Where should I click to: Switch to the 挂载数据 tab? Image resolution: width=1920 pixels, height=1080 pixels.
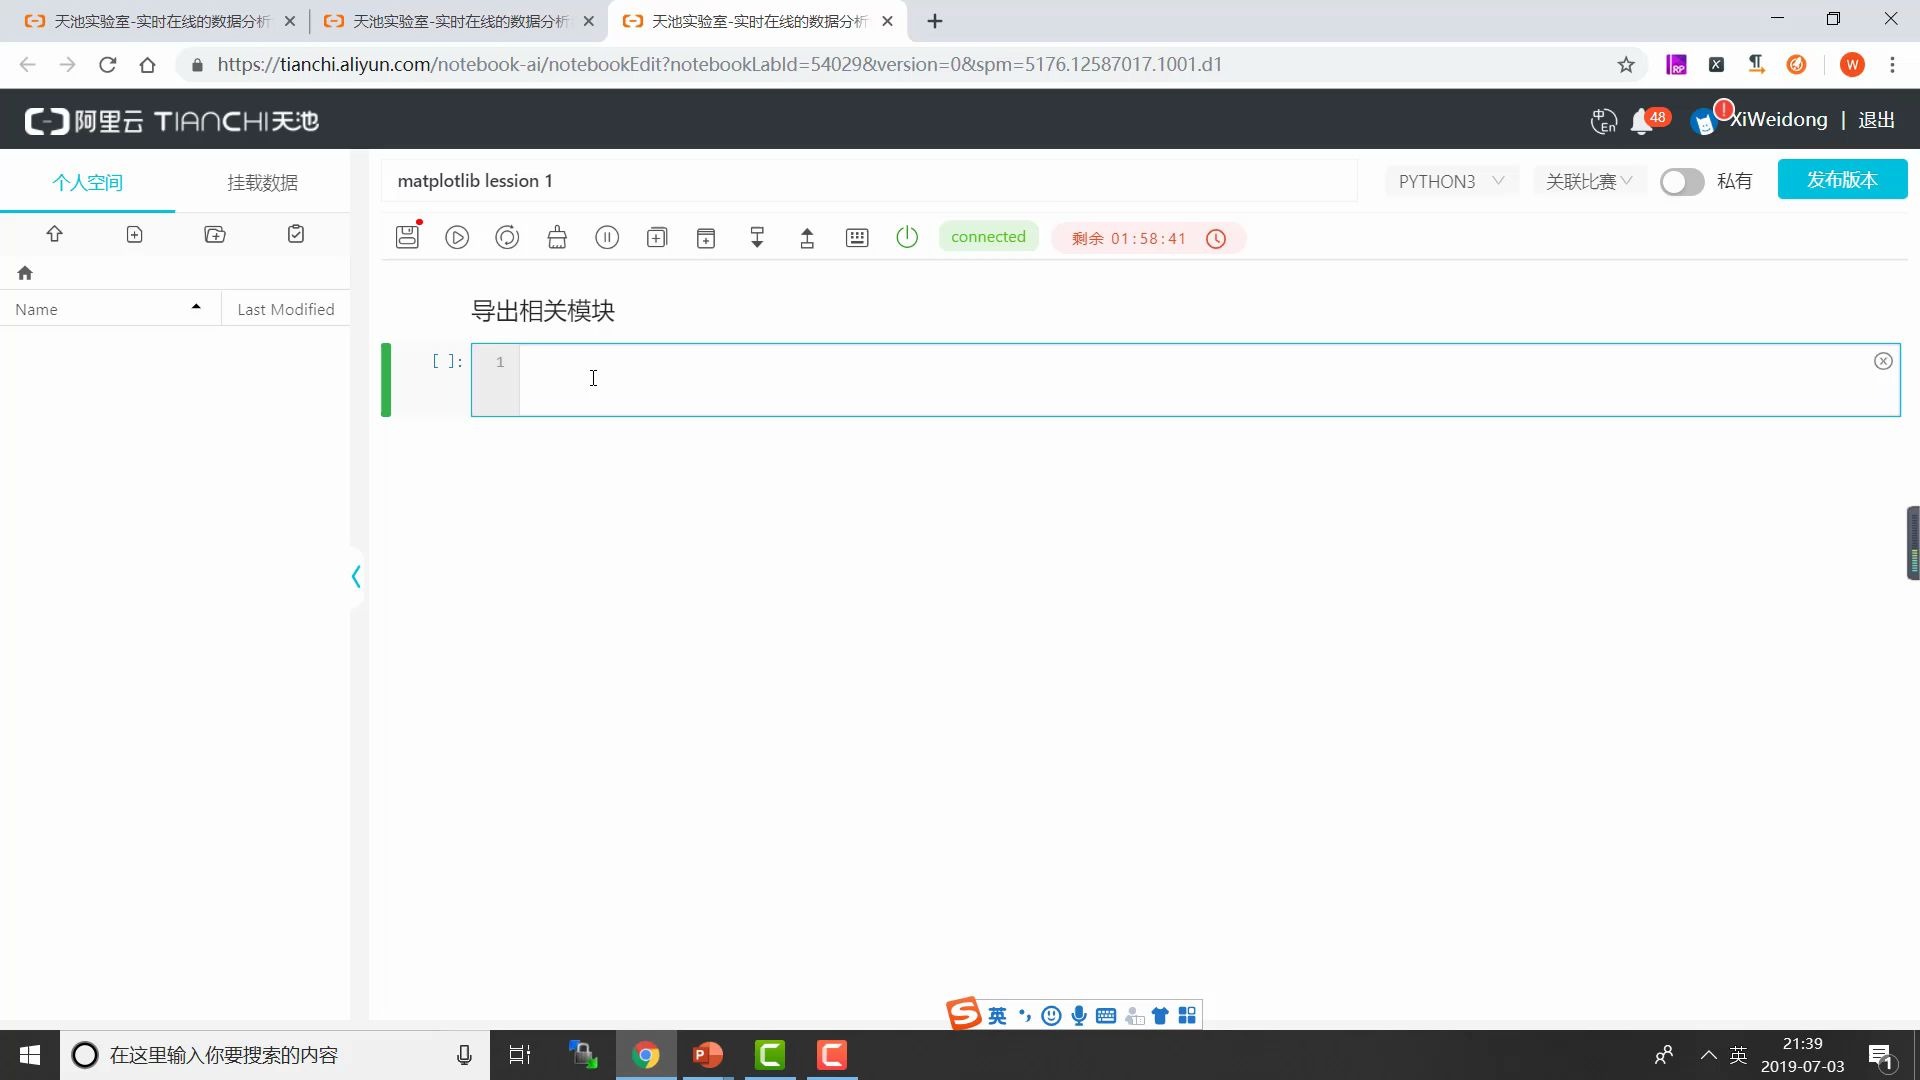[262, 182]
